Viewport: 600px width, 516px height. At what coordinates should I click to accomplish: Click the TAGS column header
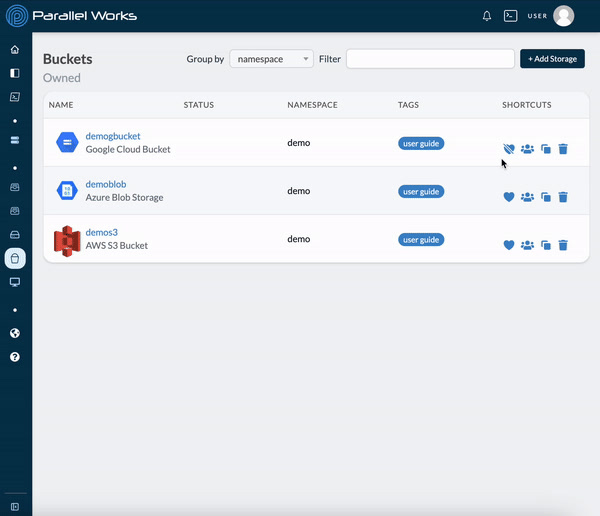(x=408, y=105)
